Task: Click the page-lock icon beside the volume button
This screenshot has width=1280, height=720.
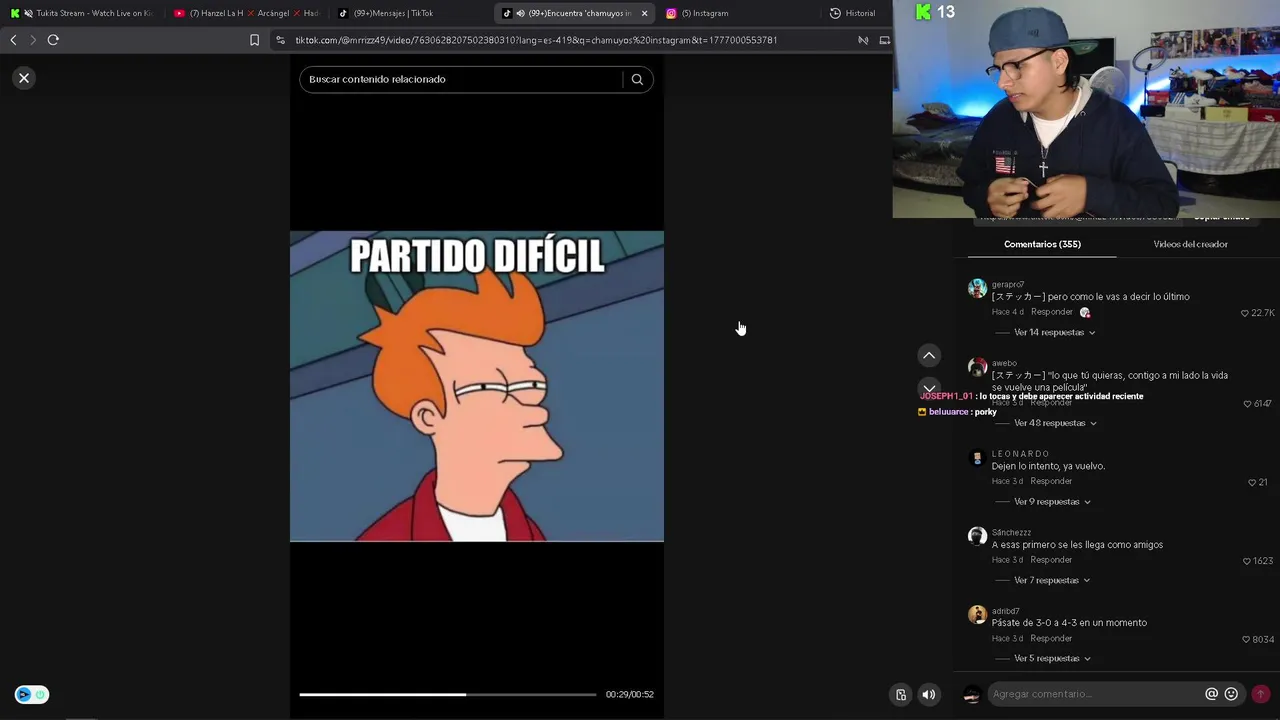Action: coord(901,694)
